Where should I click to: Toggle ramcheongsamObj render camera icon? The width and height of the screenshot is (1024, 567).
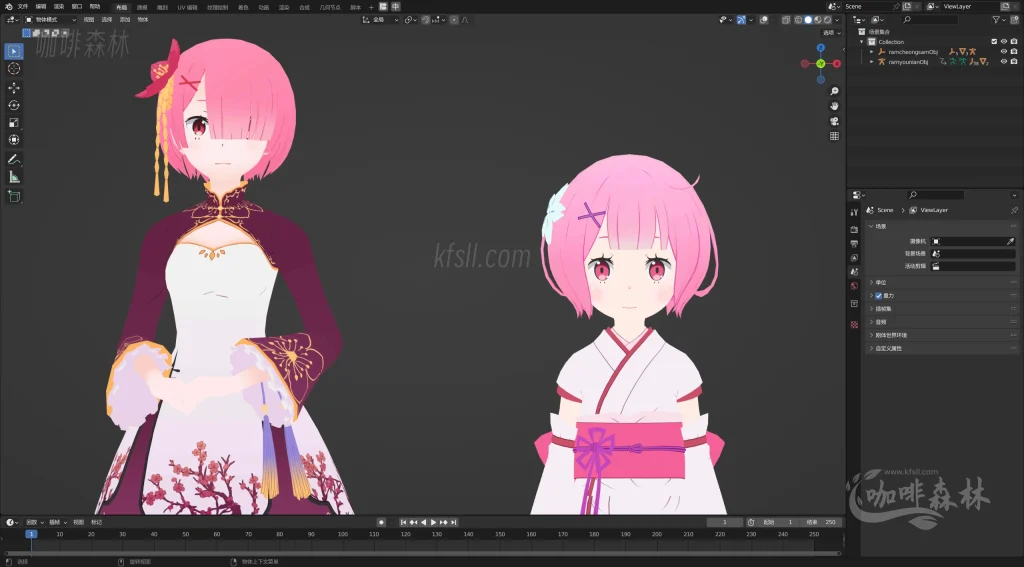[1014, 52]
